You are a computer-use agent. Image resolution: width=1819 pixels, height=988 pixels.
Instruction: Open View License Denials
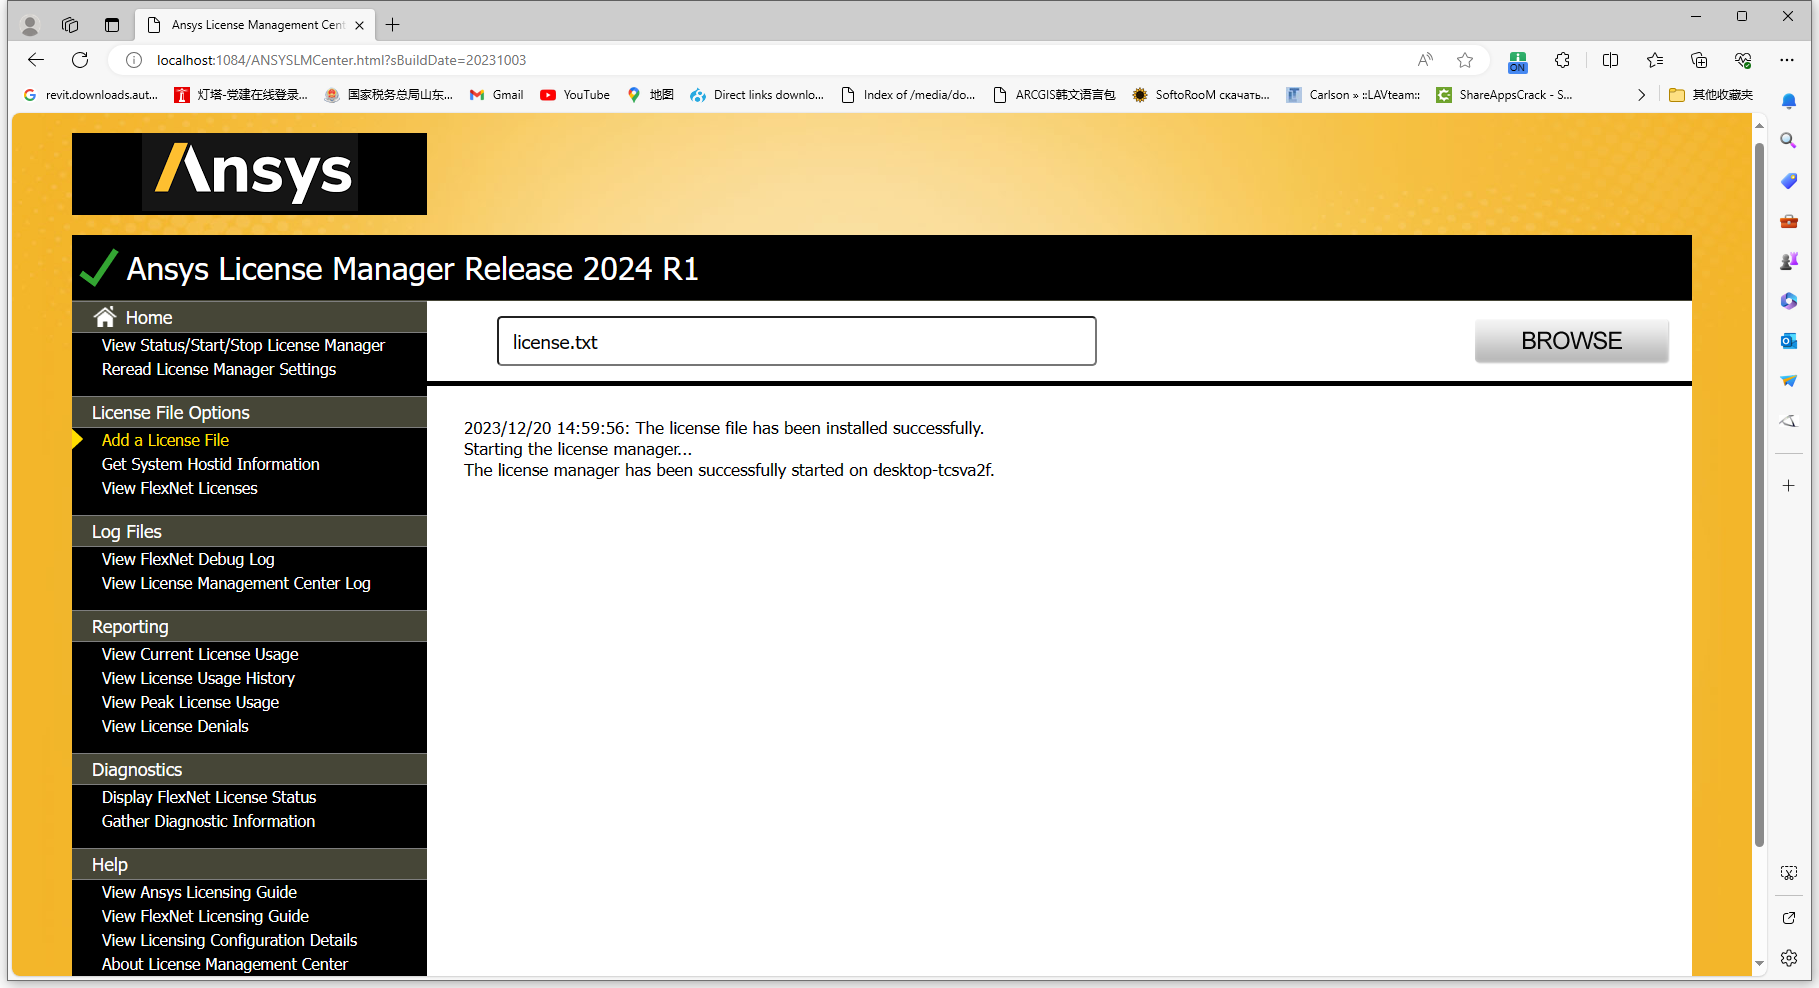175,726
